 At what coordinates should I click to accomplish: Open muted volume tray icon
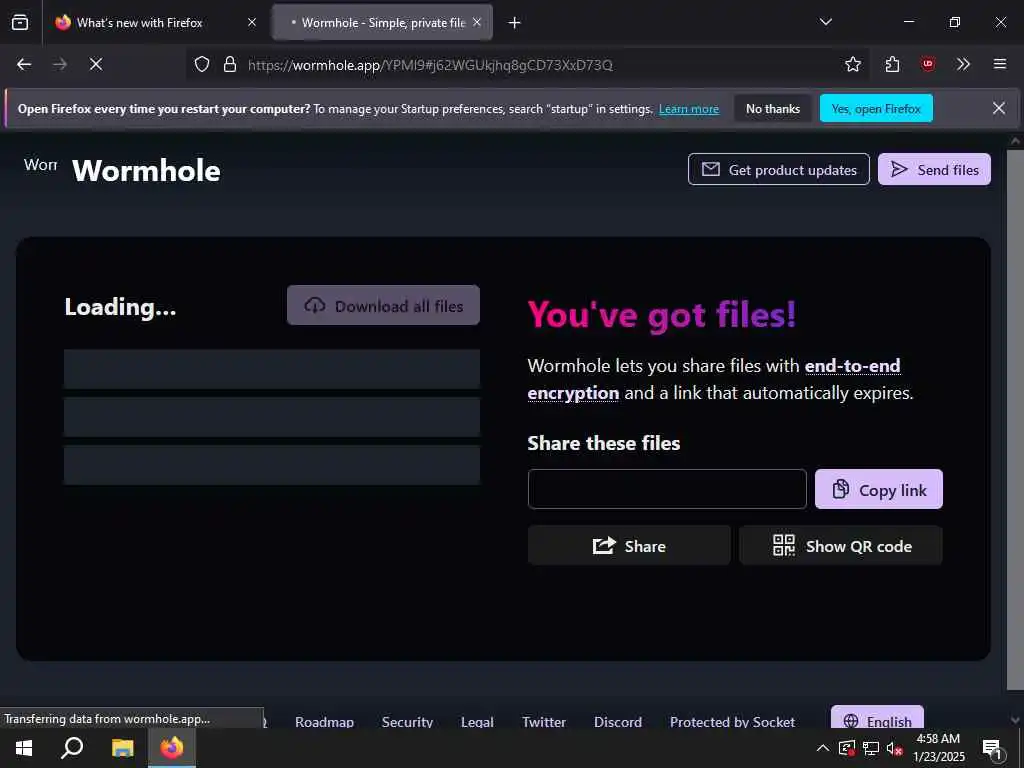(894, 748)
